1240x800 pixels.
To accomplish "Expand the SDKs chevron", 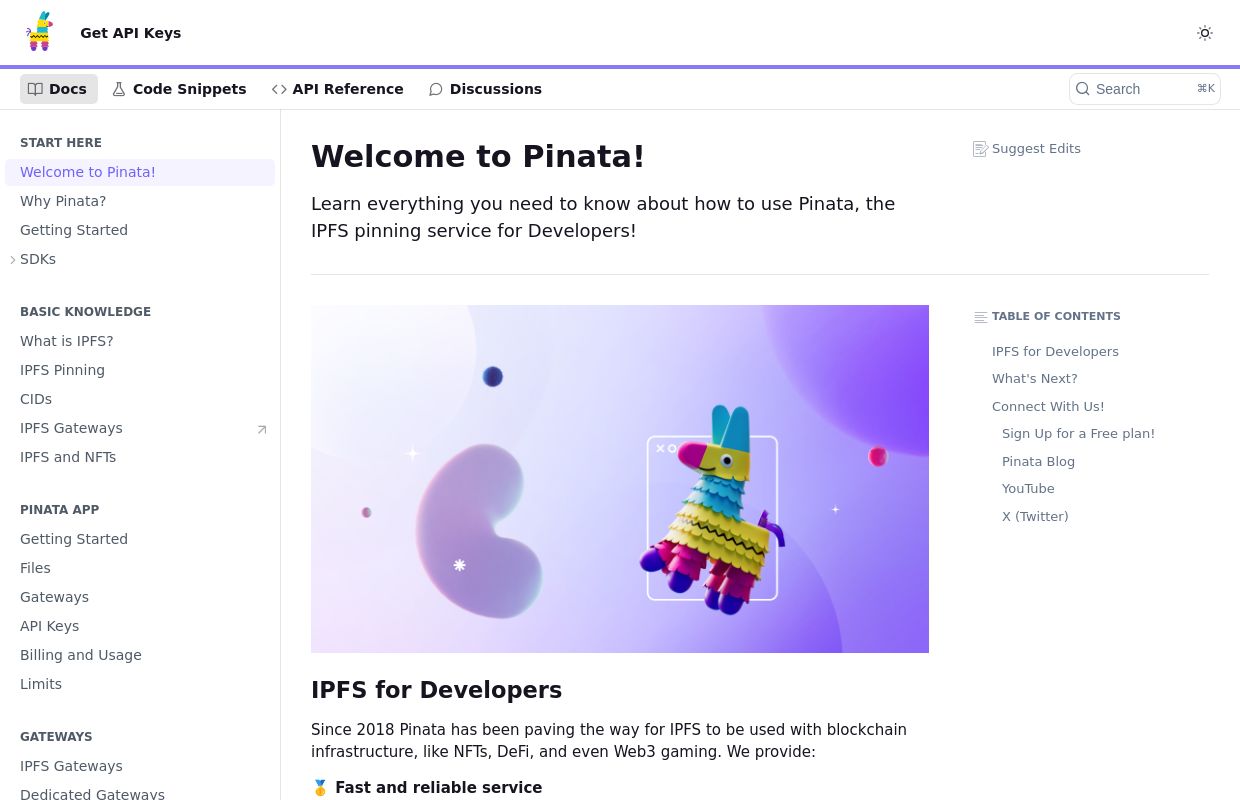I will 13,260.
